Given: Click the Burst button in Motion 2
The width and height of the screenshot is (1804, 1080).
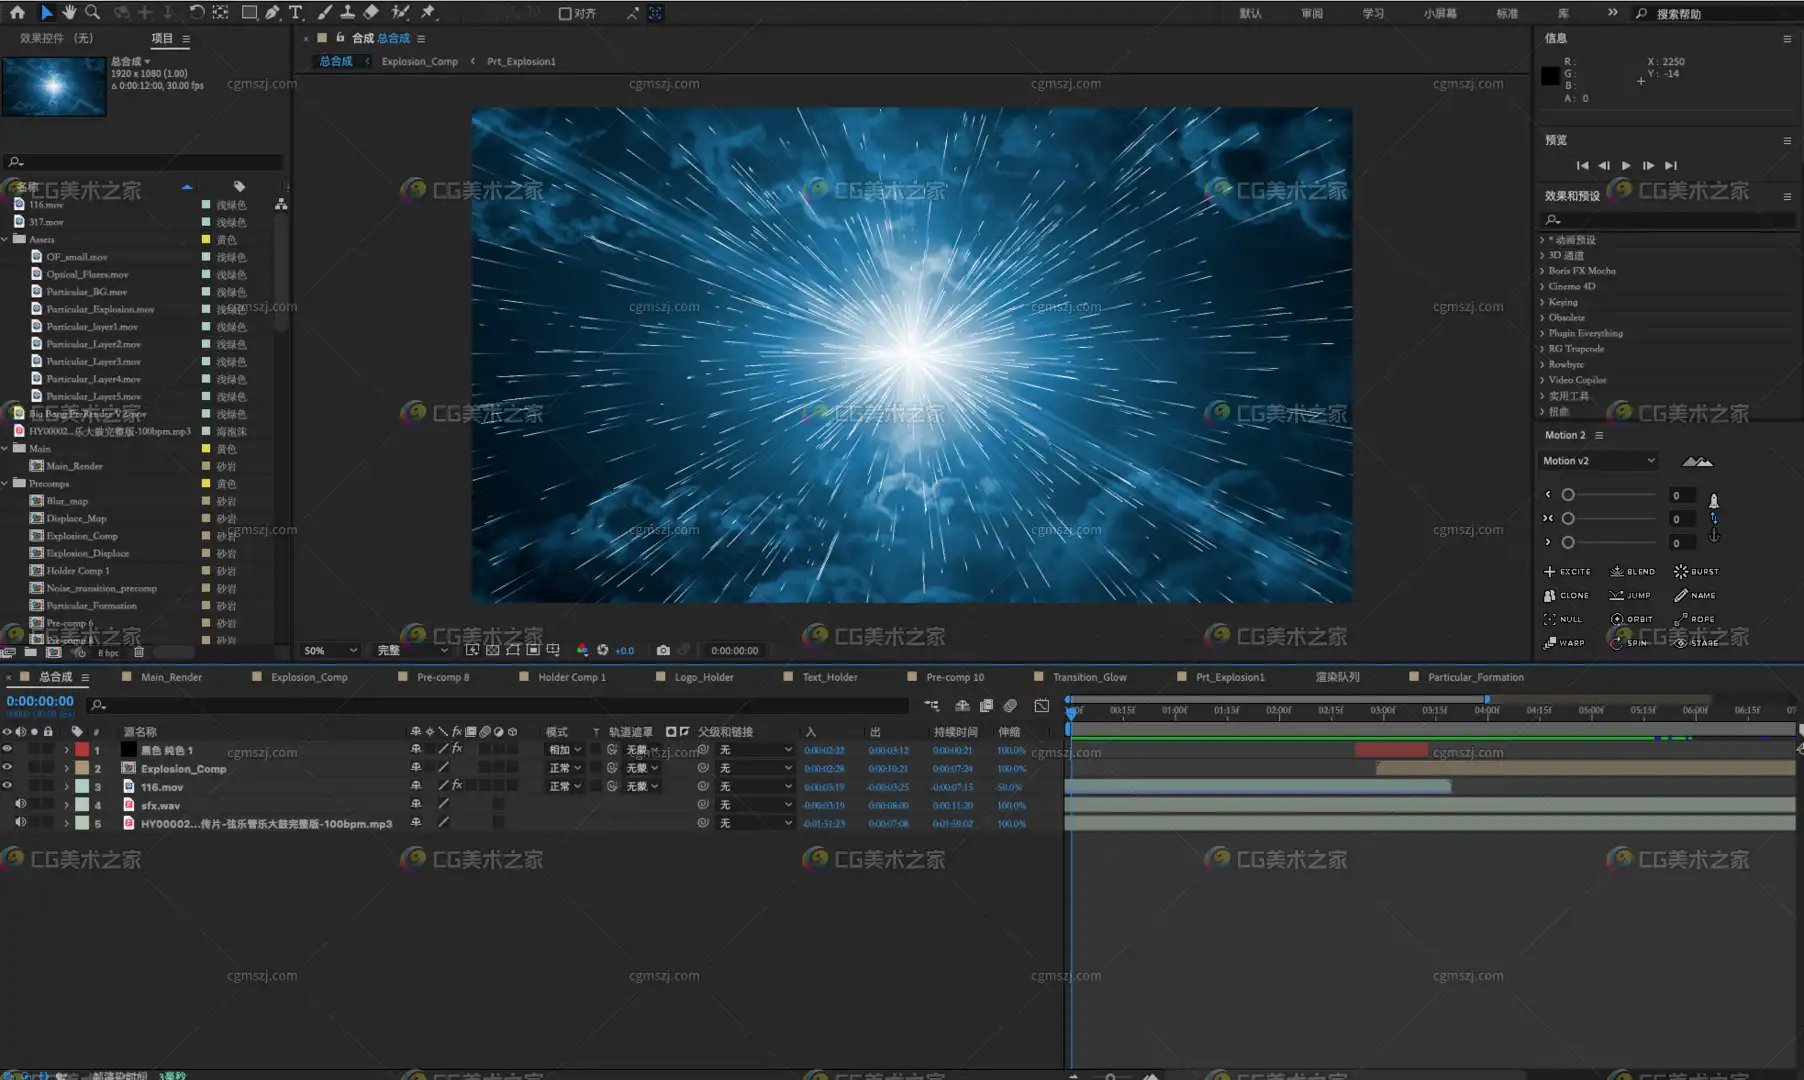Looking at the screenshot, I should coord(1696,572).
